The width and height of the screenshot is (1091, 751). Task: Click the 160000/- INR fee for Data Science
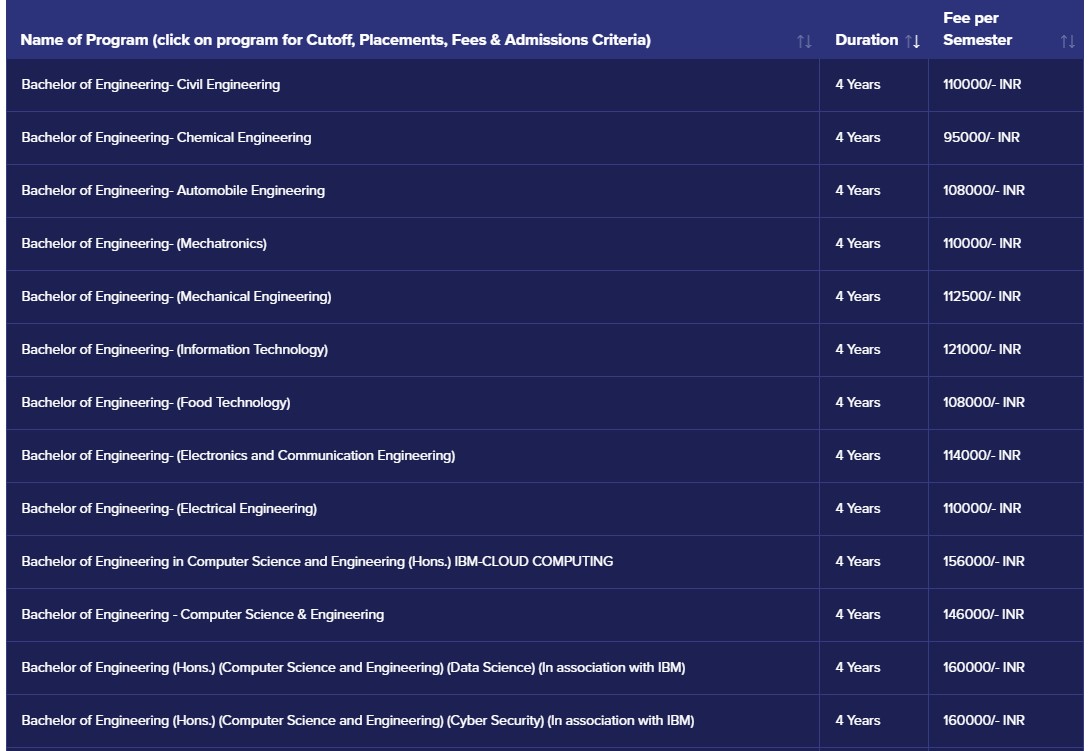(983, 668)
